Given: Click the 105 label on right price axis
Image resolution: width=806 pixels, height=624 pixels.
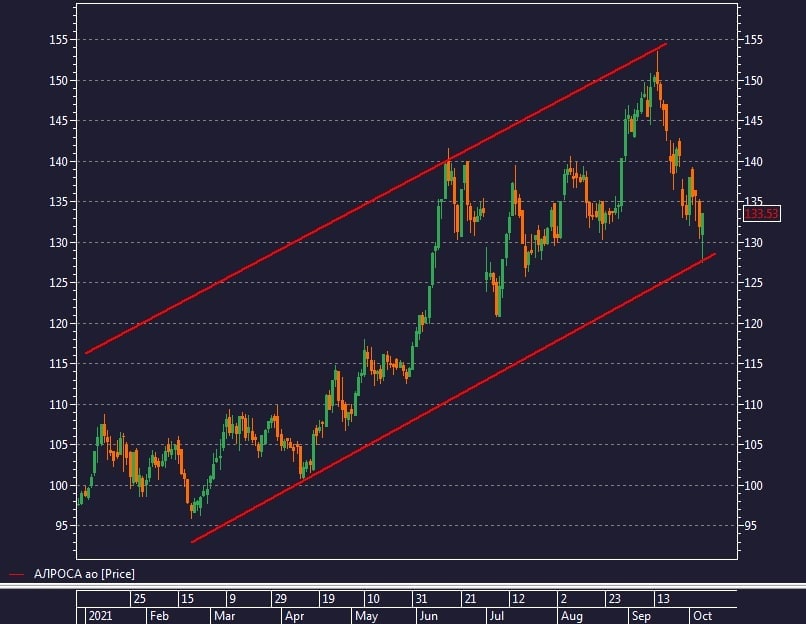Looking at the screenshot, I should [754, 445].
